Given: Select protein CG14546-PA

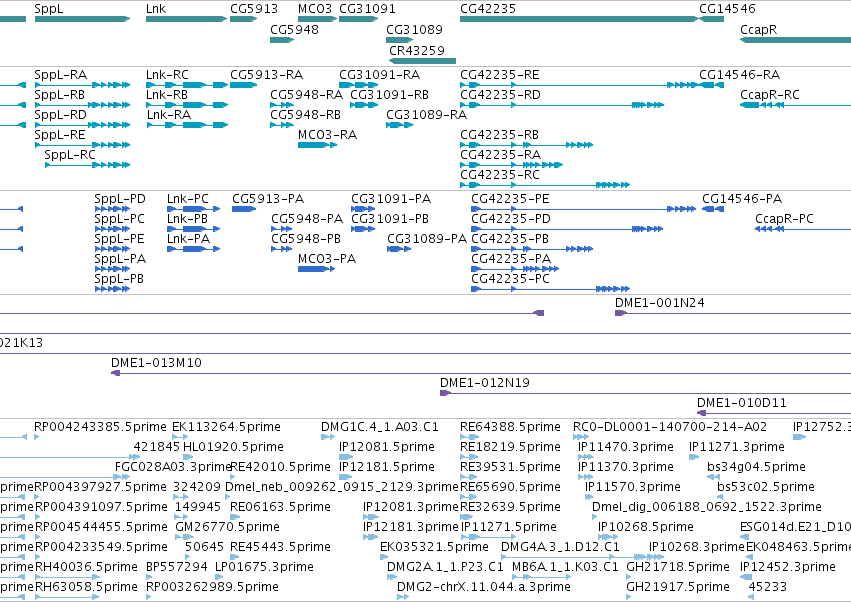Looking at the screenshot, I should (x=713, y=209).
